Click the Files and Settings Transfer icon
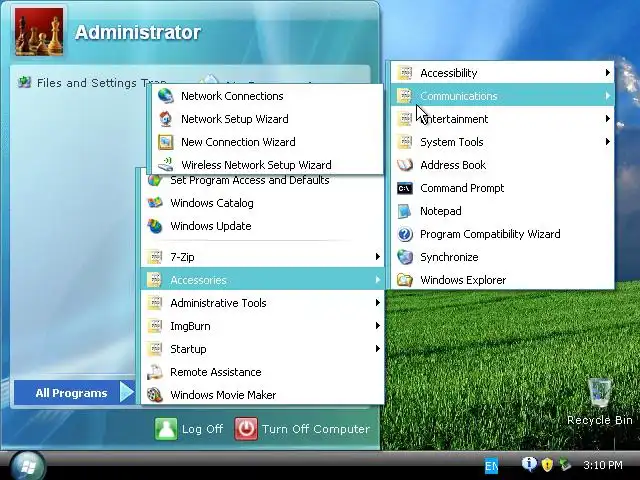The image size is (640, 480). click(24, 82)
